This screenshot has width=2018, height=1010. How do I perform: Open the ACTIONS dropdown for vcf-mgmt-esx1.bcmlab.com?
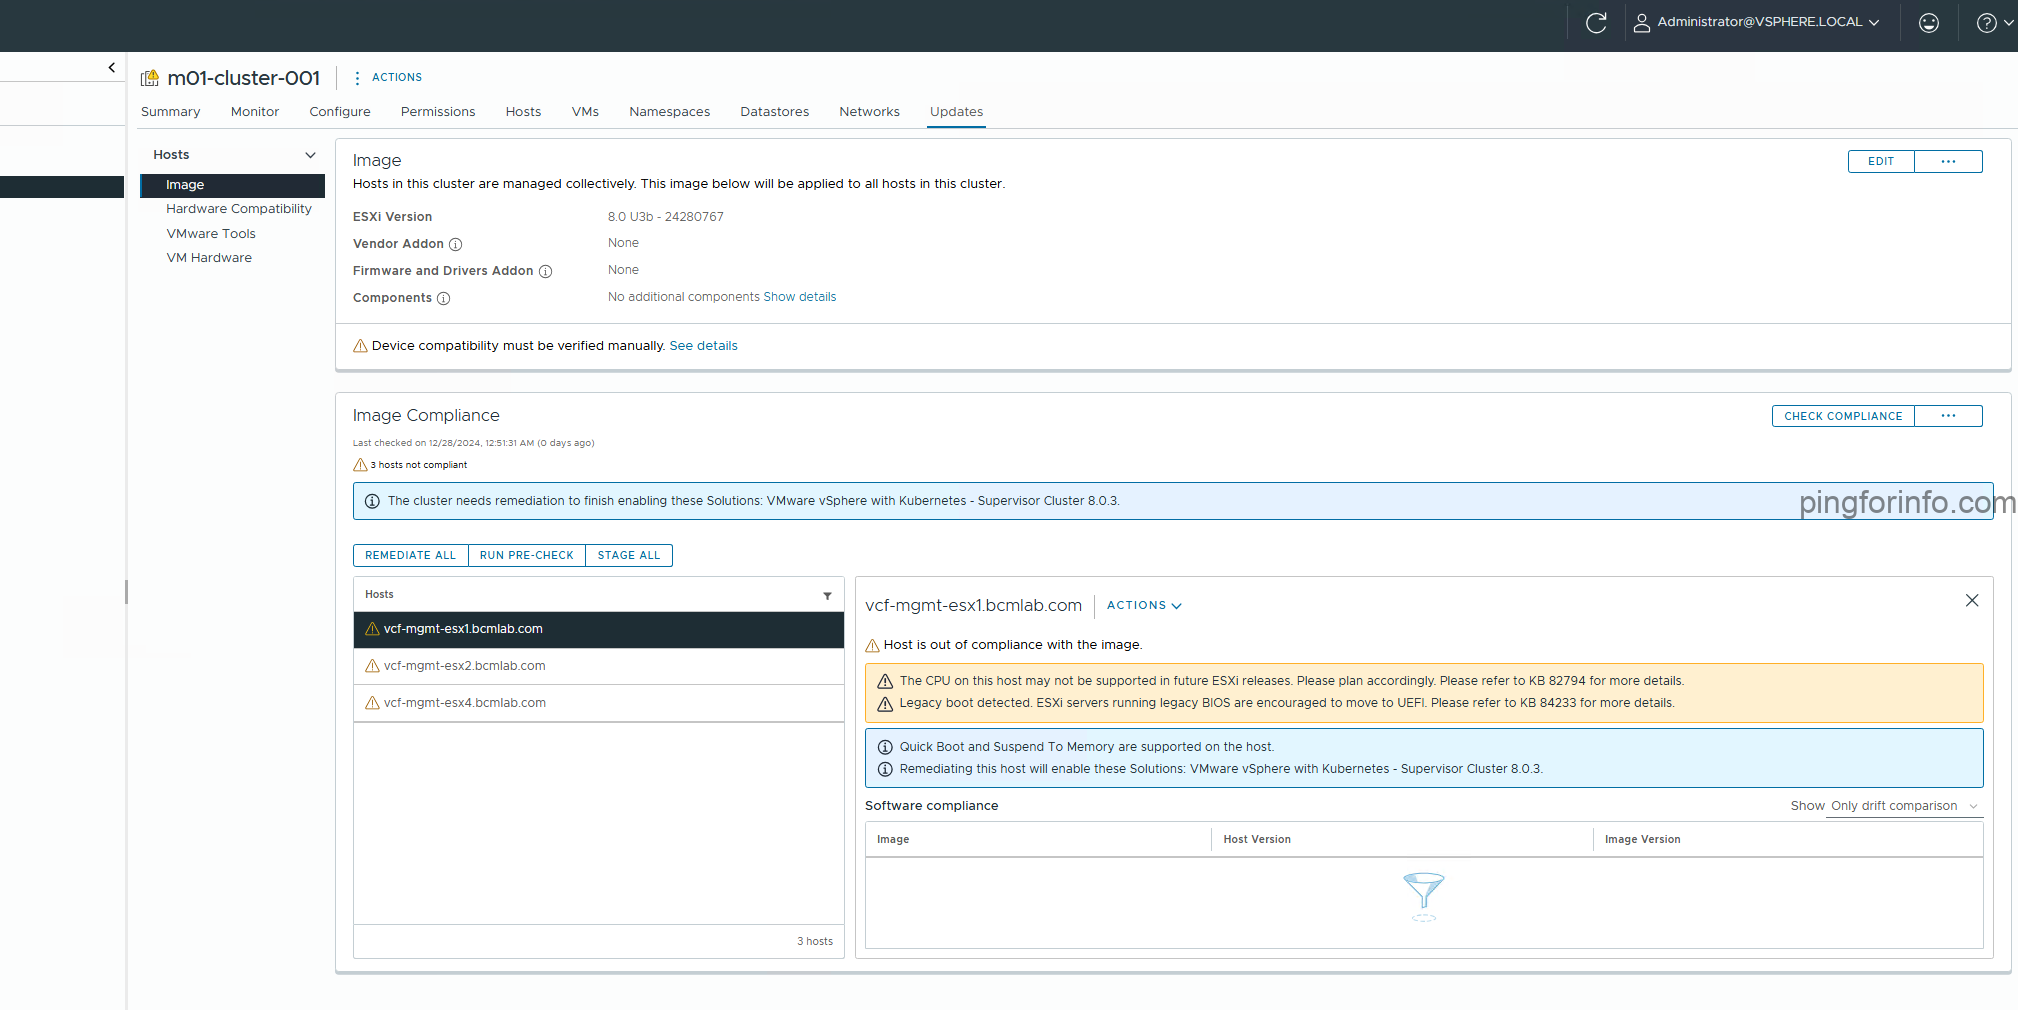coord(1143,605)
